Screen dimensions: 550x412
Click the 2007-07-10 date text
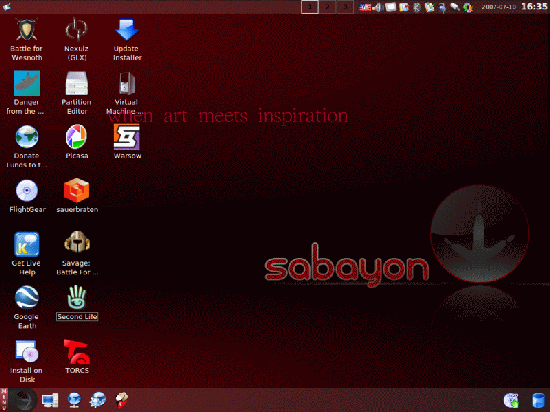(498, 7)
